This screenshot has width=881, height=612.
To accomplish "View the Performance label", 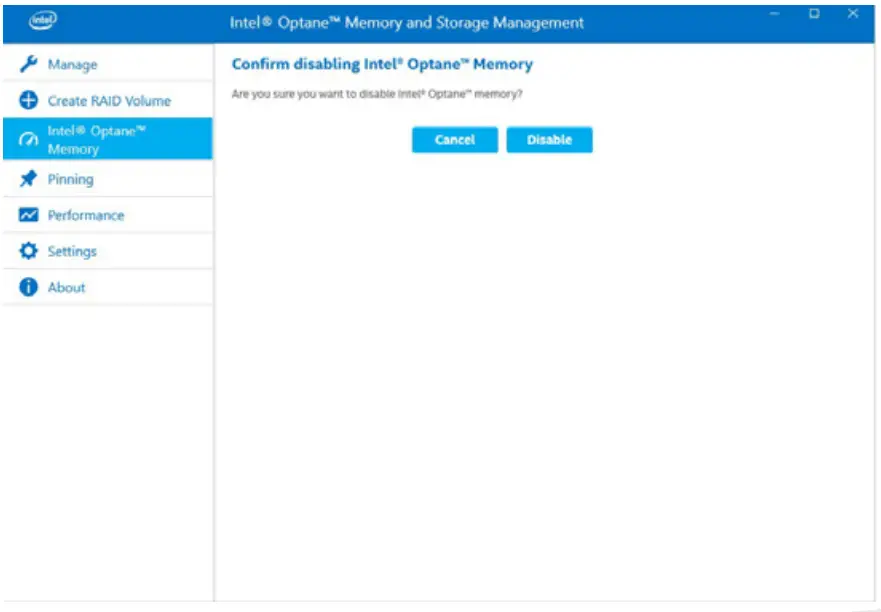I will (85, 215).
